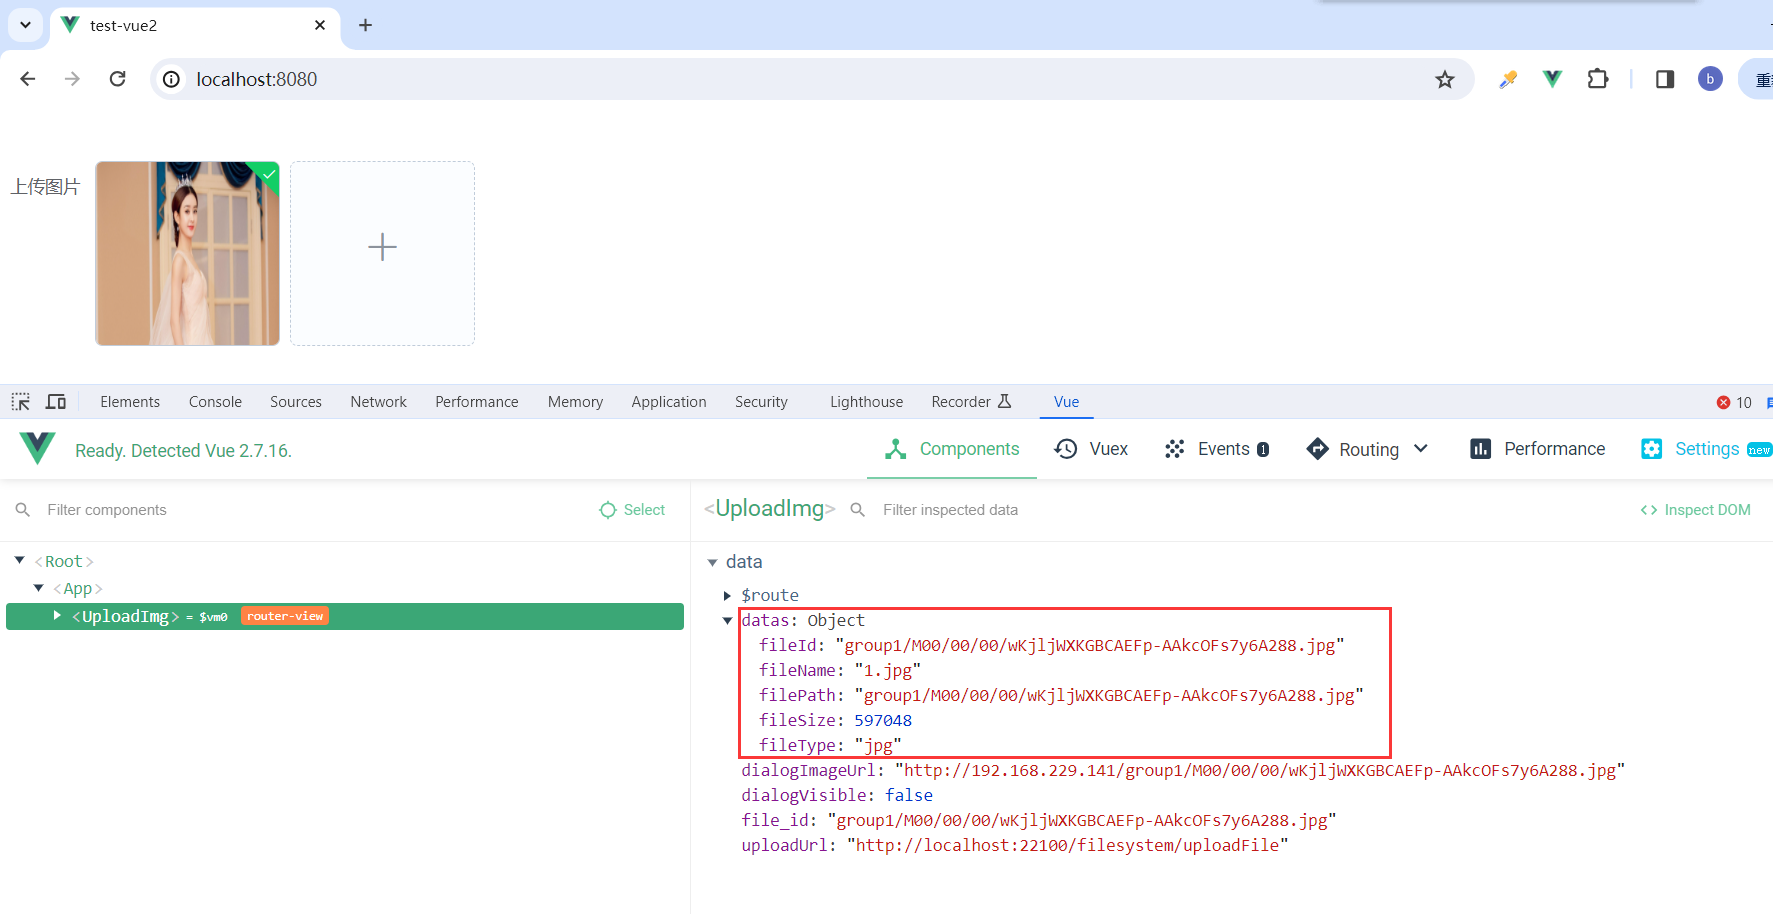Expand the $route property
The image size is (1773, 914).
tap(727, 596)
